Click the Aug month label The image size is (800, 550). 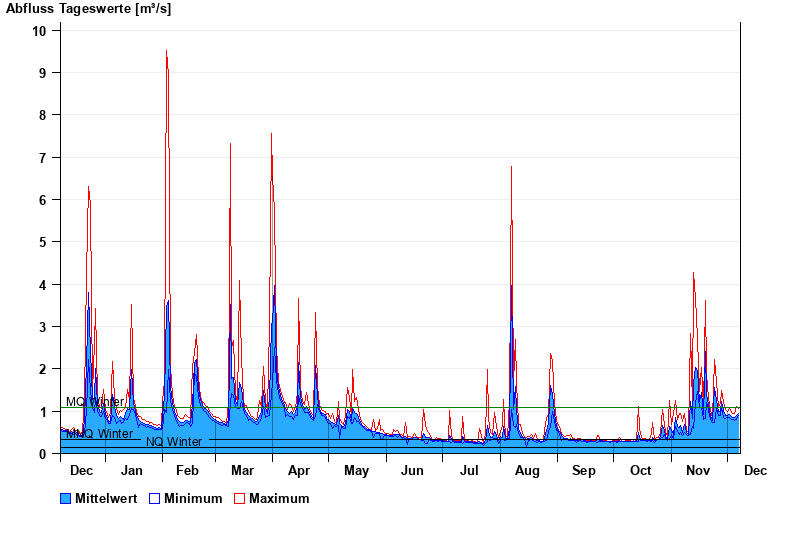[x=527, y=470]
